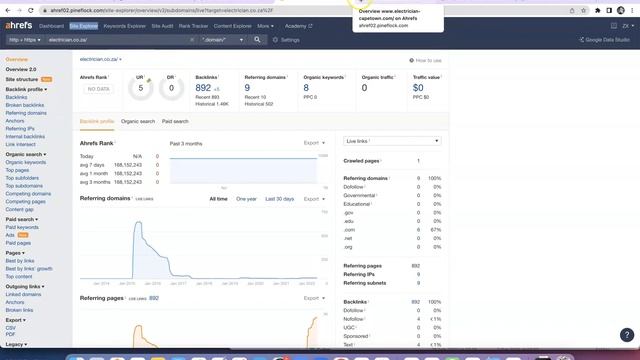The width and height of the screenshot is (640, 360).
Task: Open the Academy external link
Action: [x=298, y=26]
